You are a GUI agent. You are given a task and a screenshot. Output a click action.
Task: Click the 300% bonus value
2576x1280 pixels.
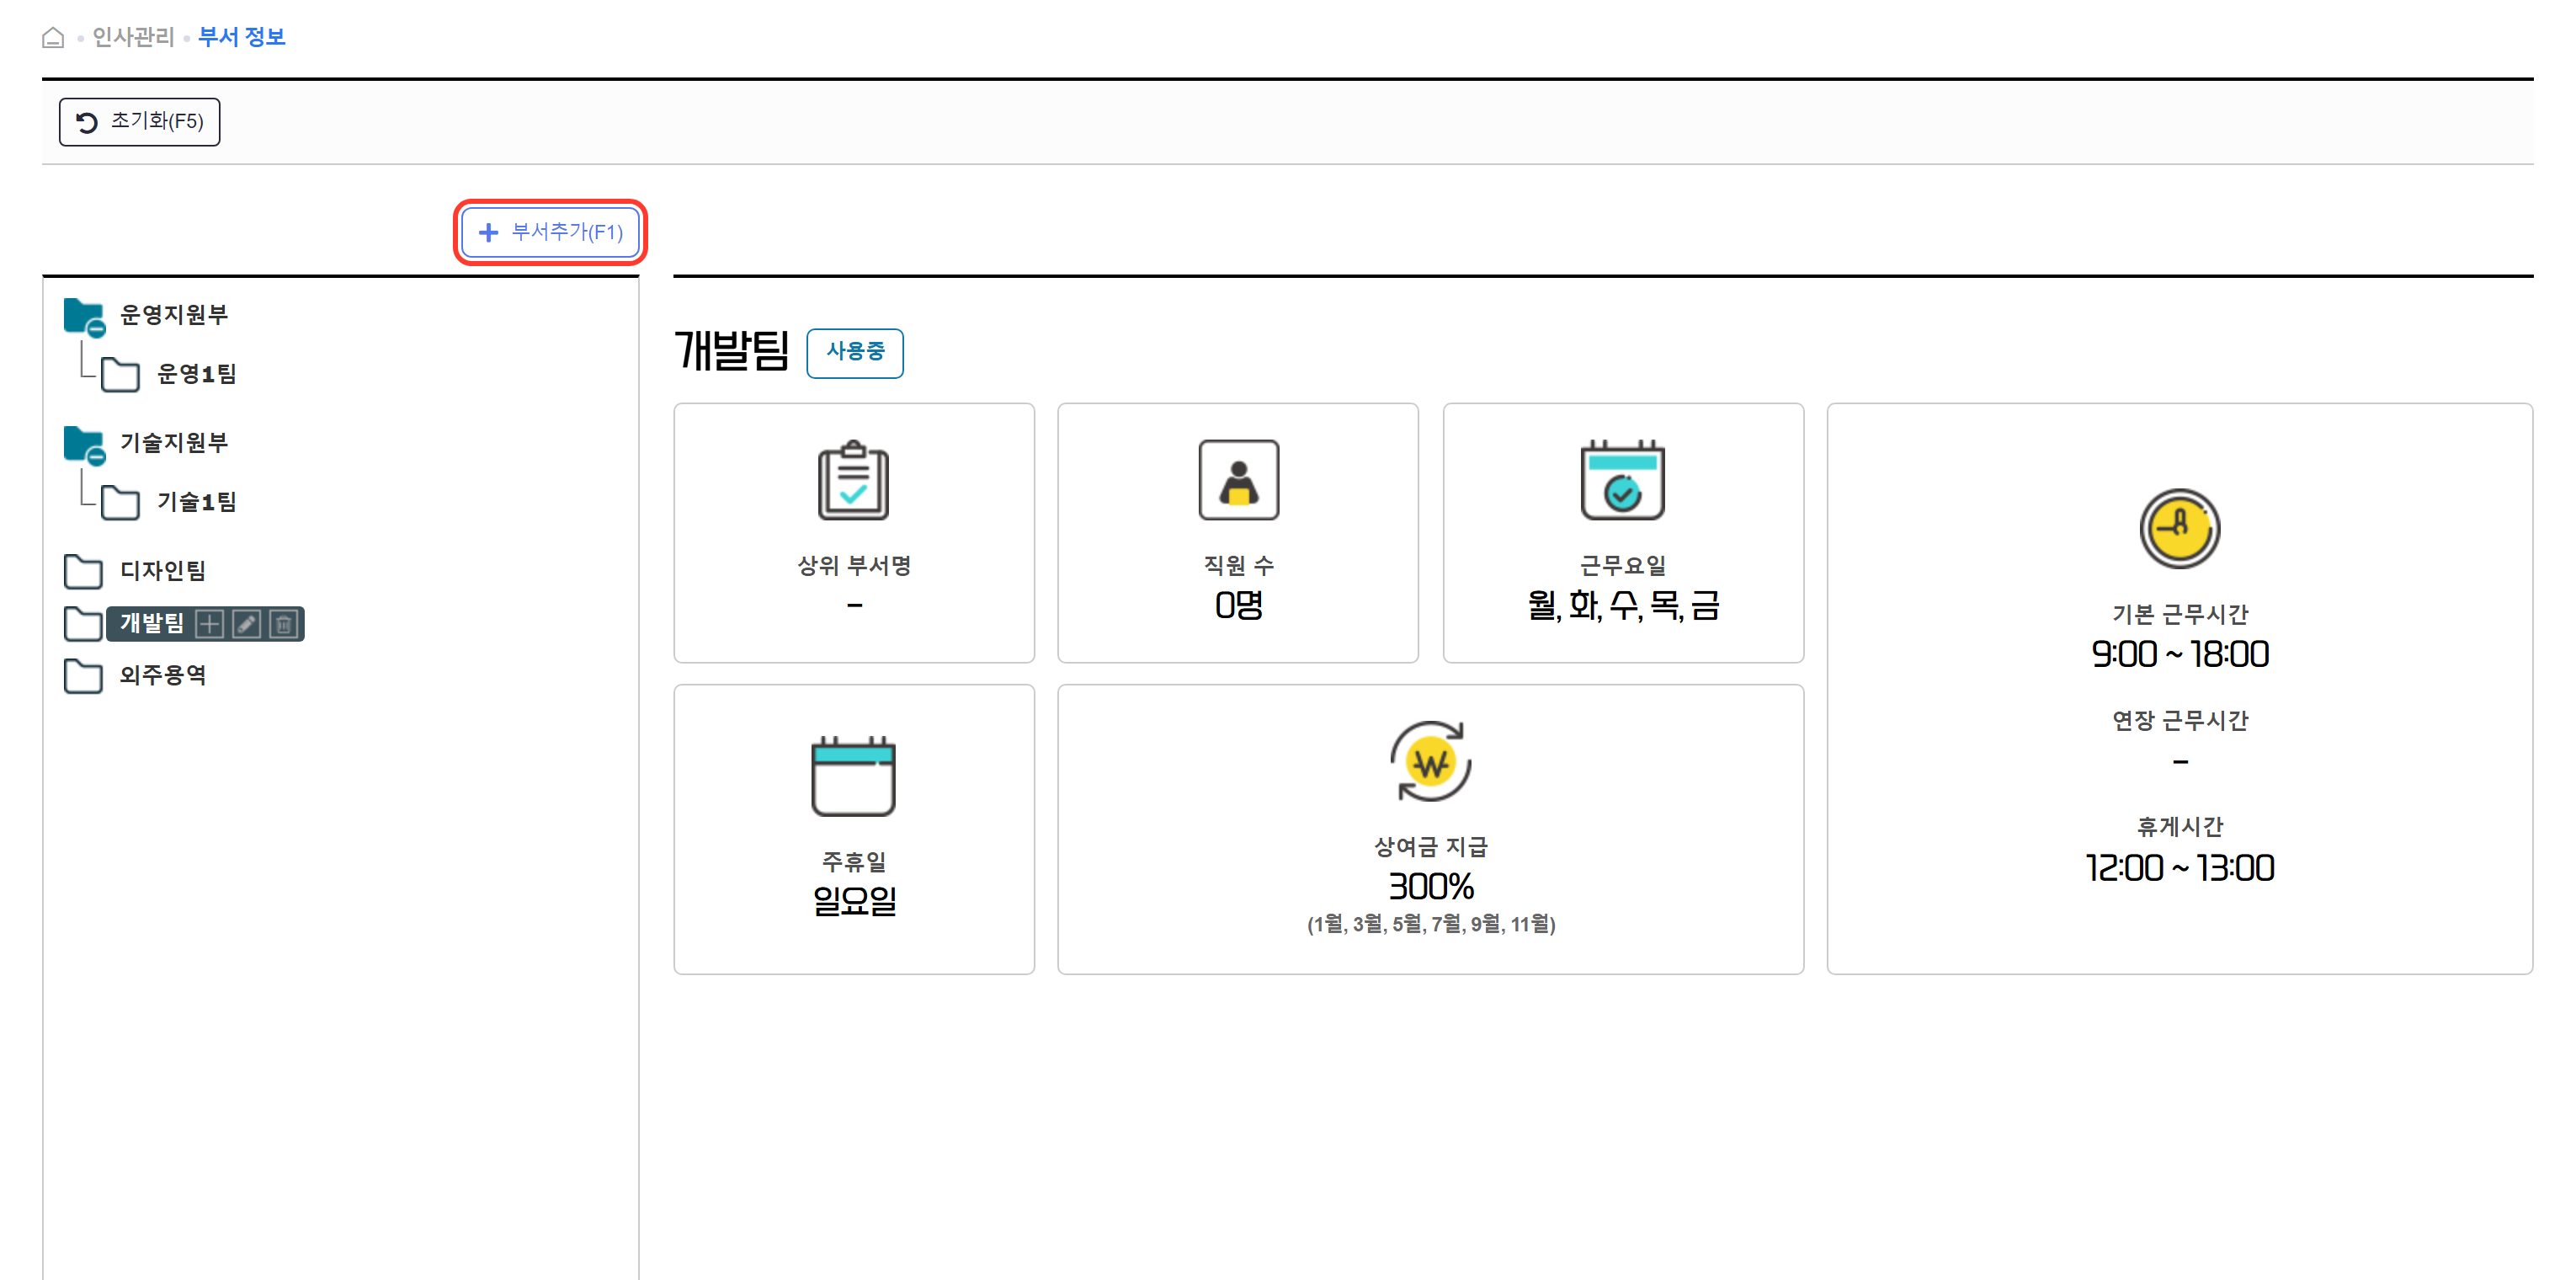pyautogui.click(x=1431, y=887)
